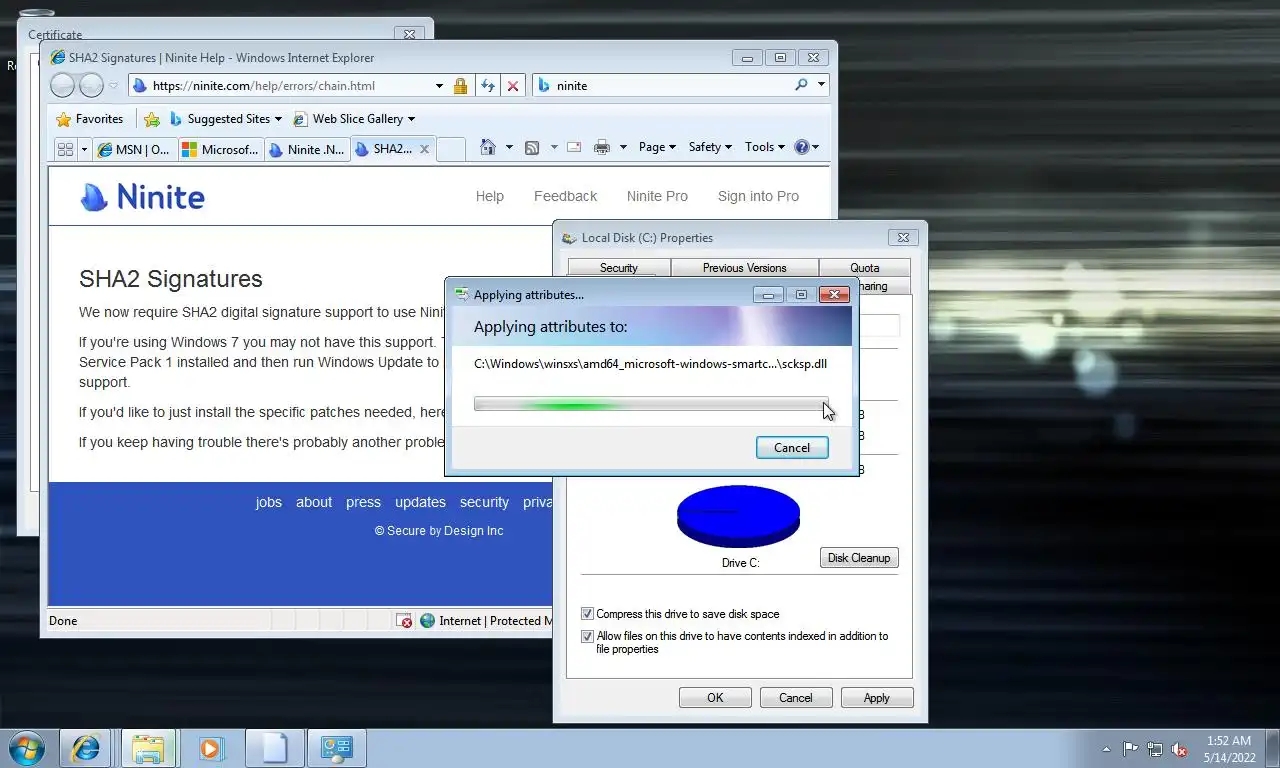Switch to the MSN browser tab
Screen dimensions: 1280x768
(x=134, y=149)
